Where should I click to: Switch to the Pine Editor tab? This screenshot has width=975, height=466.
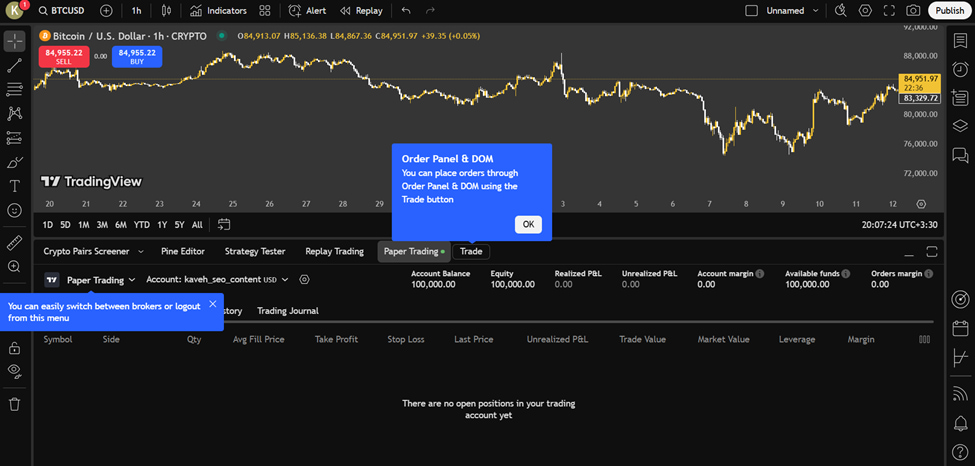click(x=183, y=251)
